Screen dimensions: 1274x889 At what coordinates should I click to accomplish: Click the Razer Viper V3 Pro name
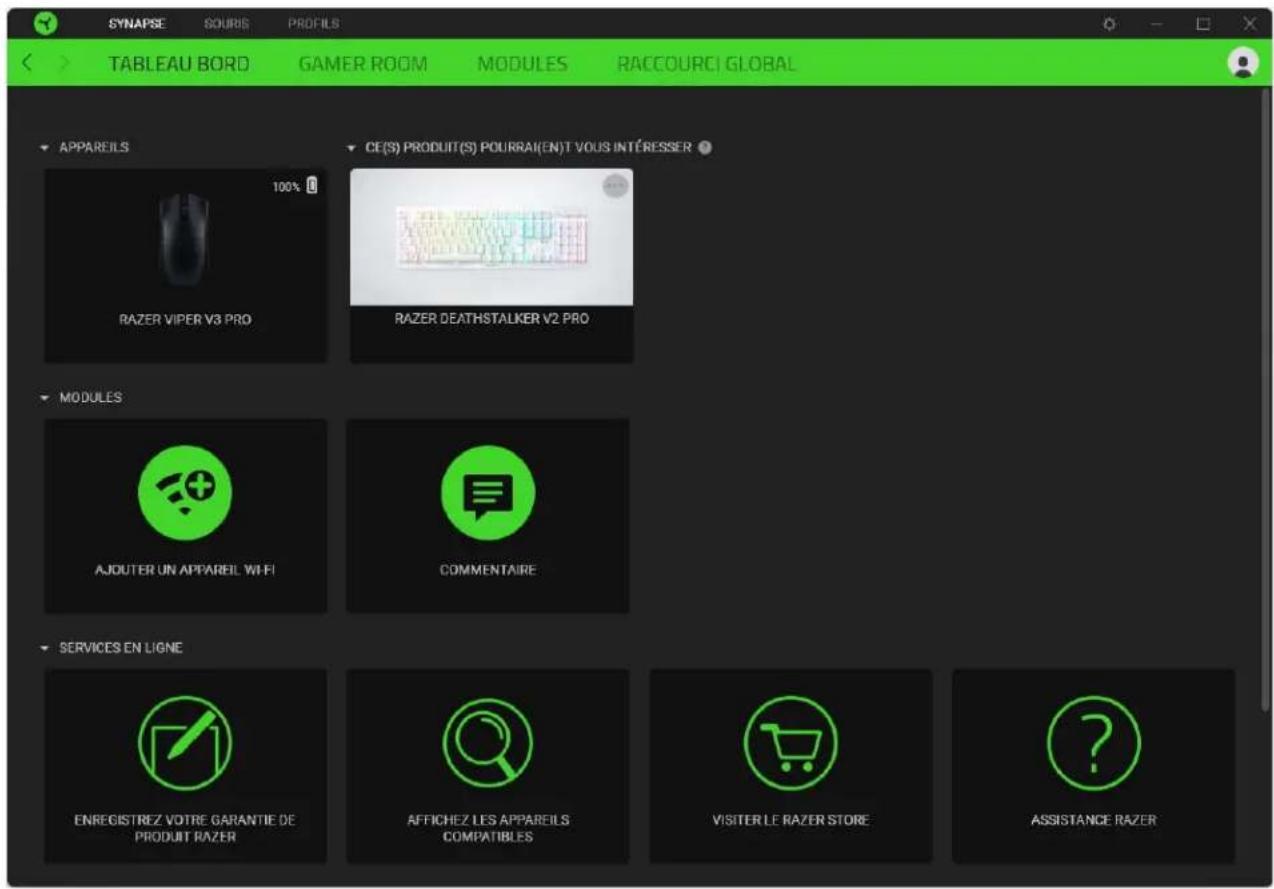point(185,320)
